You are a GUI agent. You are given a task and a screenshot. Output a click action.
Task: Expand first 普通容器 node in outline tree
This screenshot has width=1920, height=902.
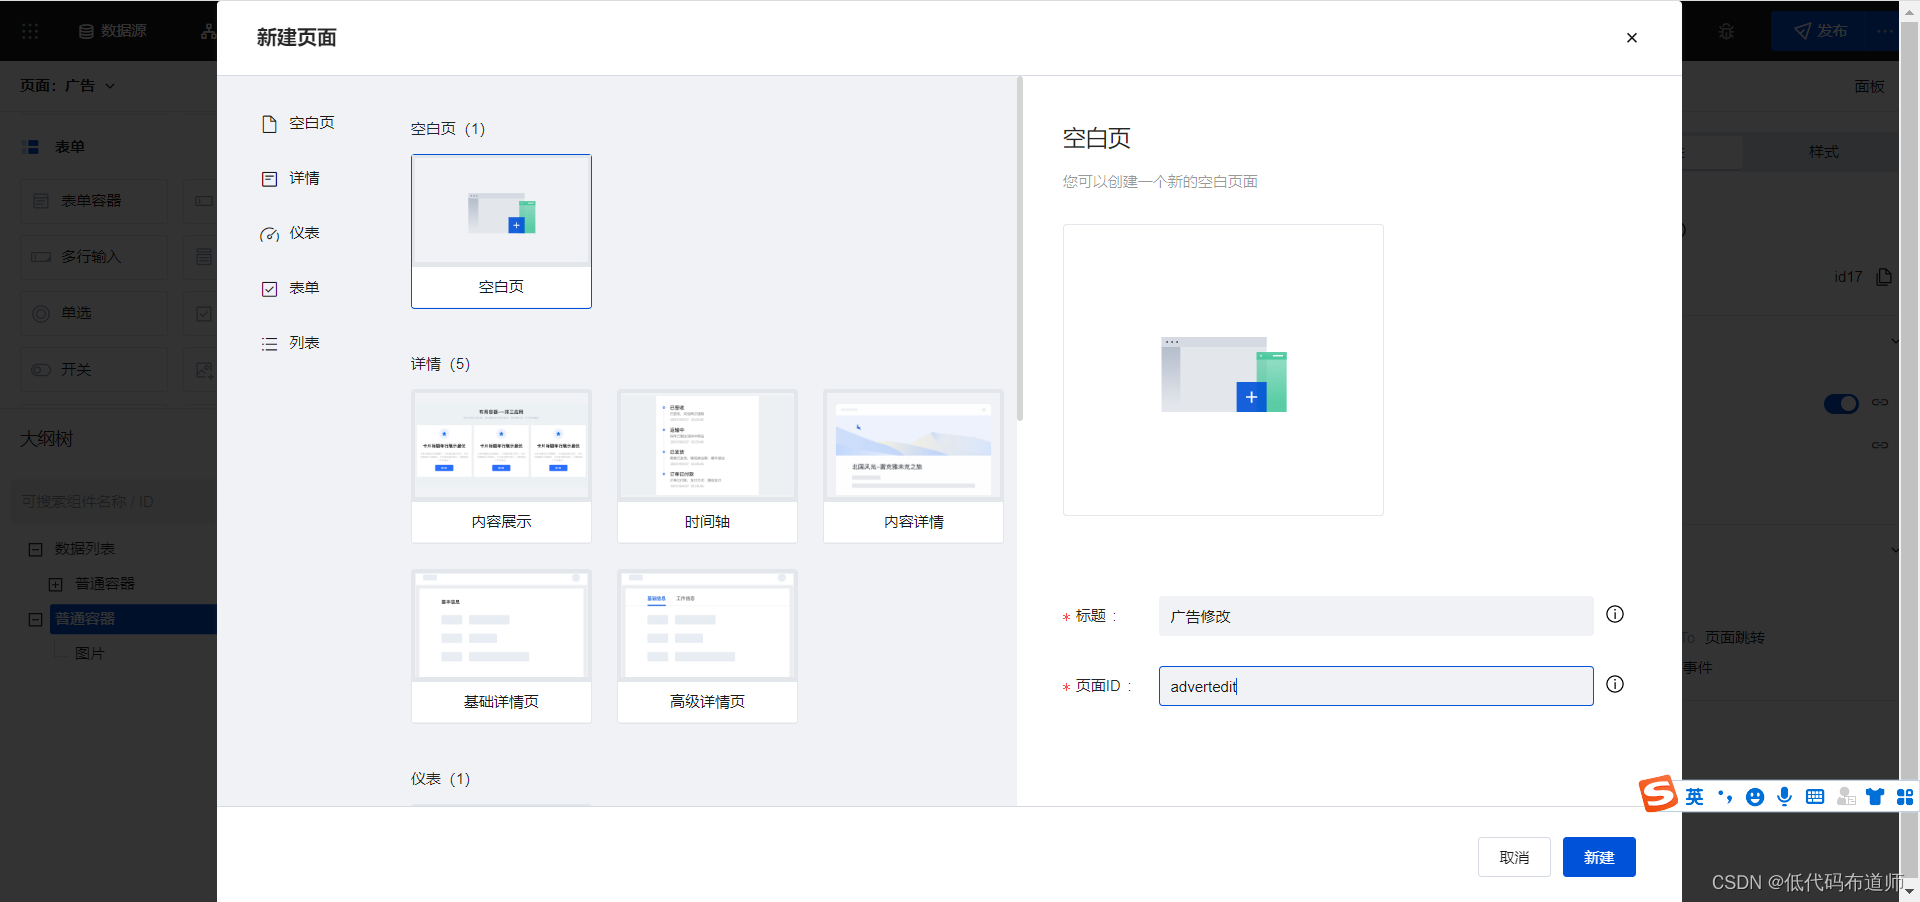coord(56,584)
